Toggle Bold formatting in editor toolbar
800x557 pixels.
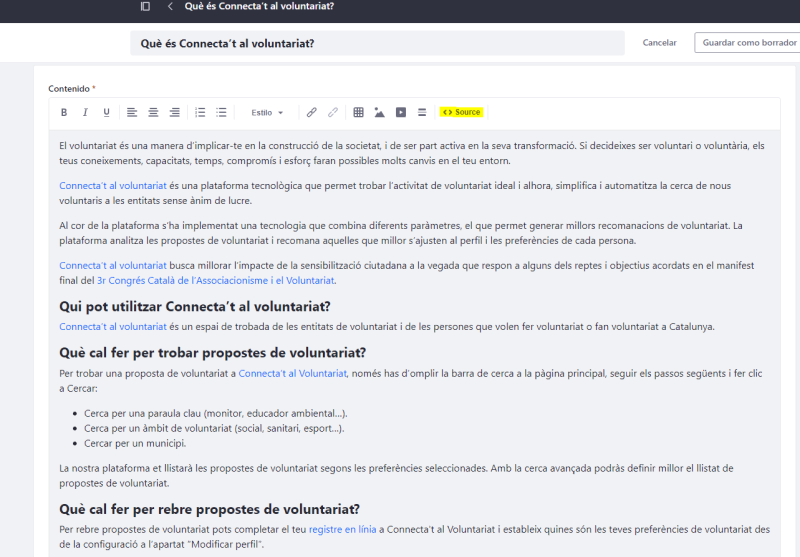tap(64, 112)
